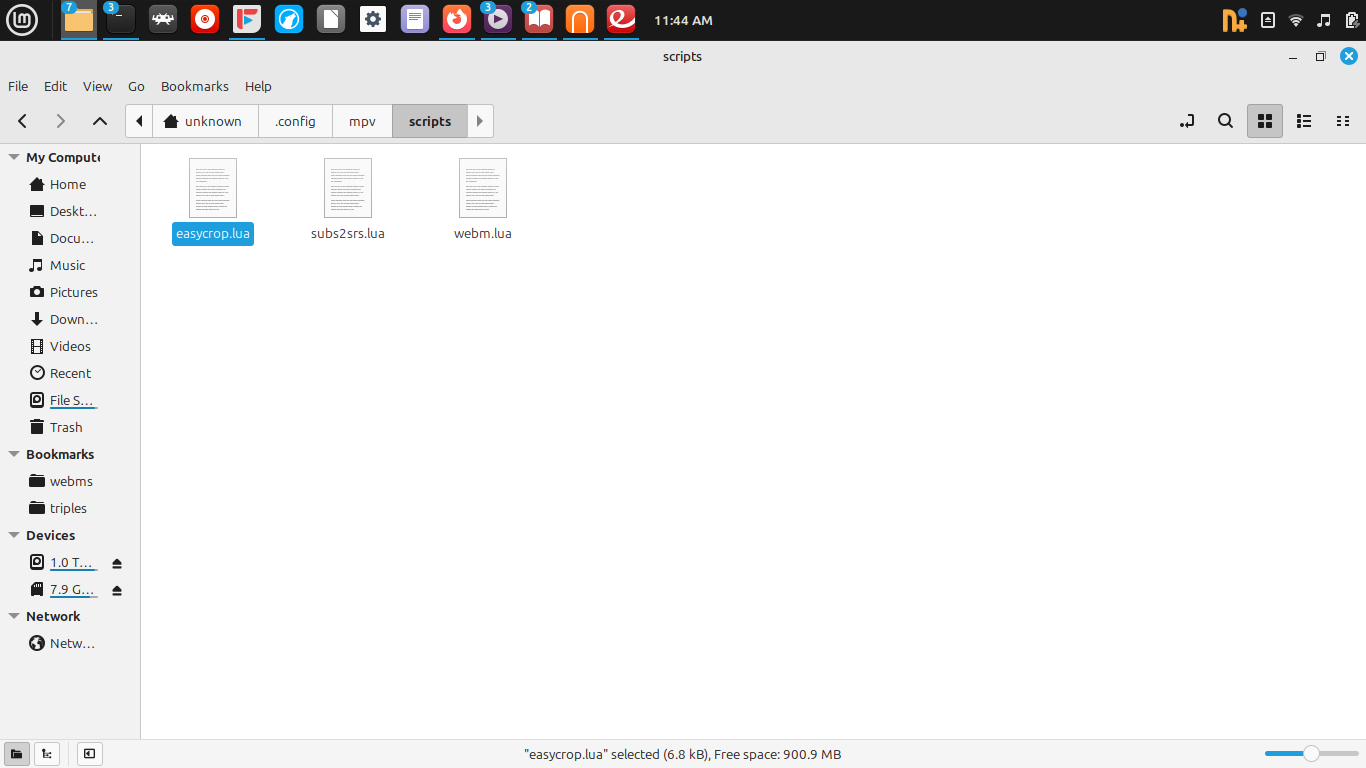The height and width of the screenshot is (768, 1366).
Task: Eject the 7.9 G… device
Action: [117, 590]
